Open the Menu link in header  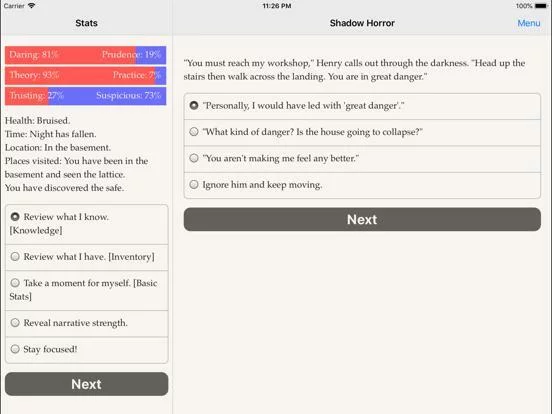point(528,23)
